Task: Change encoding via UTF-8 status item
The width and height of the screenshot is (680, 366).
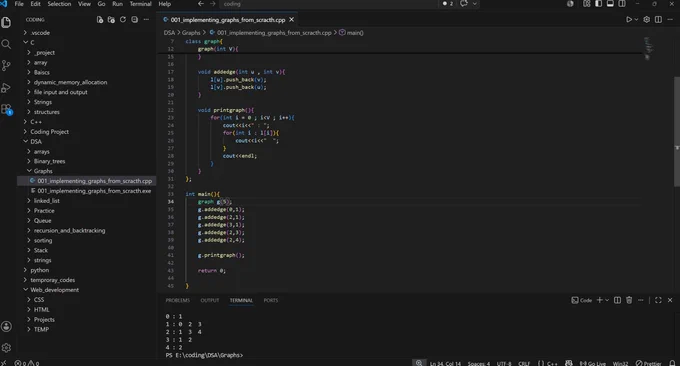Action: pos(504,363)
